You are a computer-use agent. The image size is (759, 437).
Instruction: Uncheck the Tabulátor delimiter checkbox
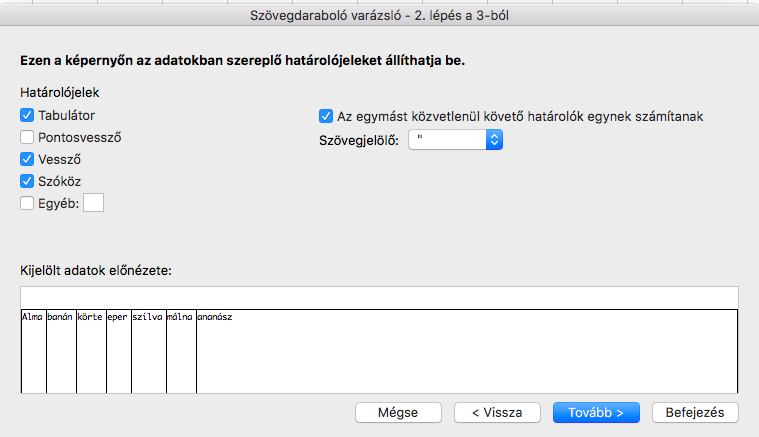[27, 115]
